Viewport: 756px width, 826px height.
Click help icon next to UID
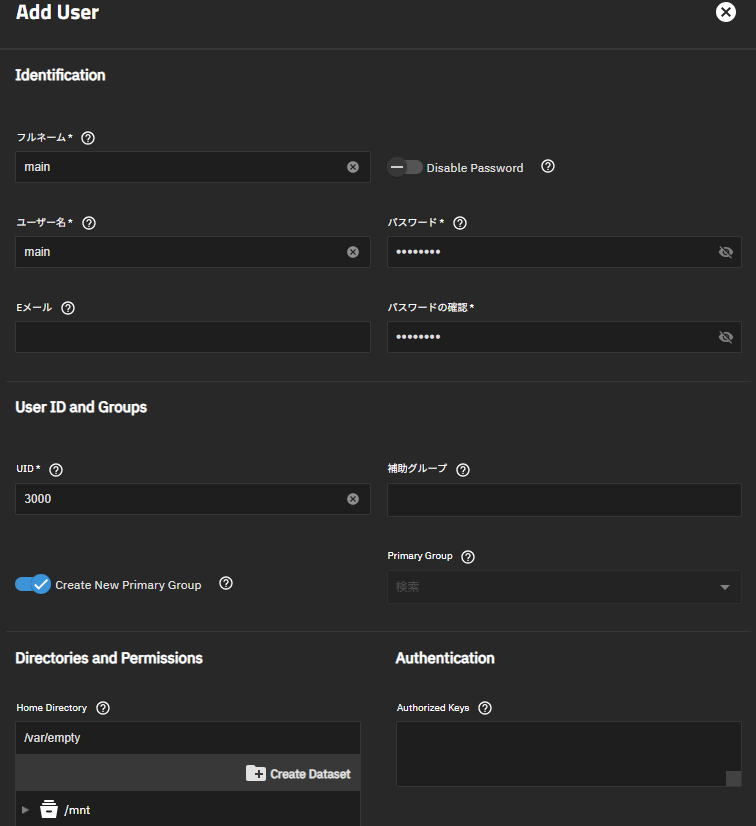[x=56, y=470]
